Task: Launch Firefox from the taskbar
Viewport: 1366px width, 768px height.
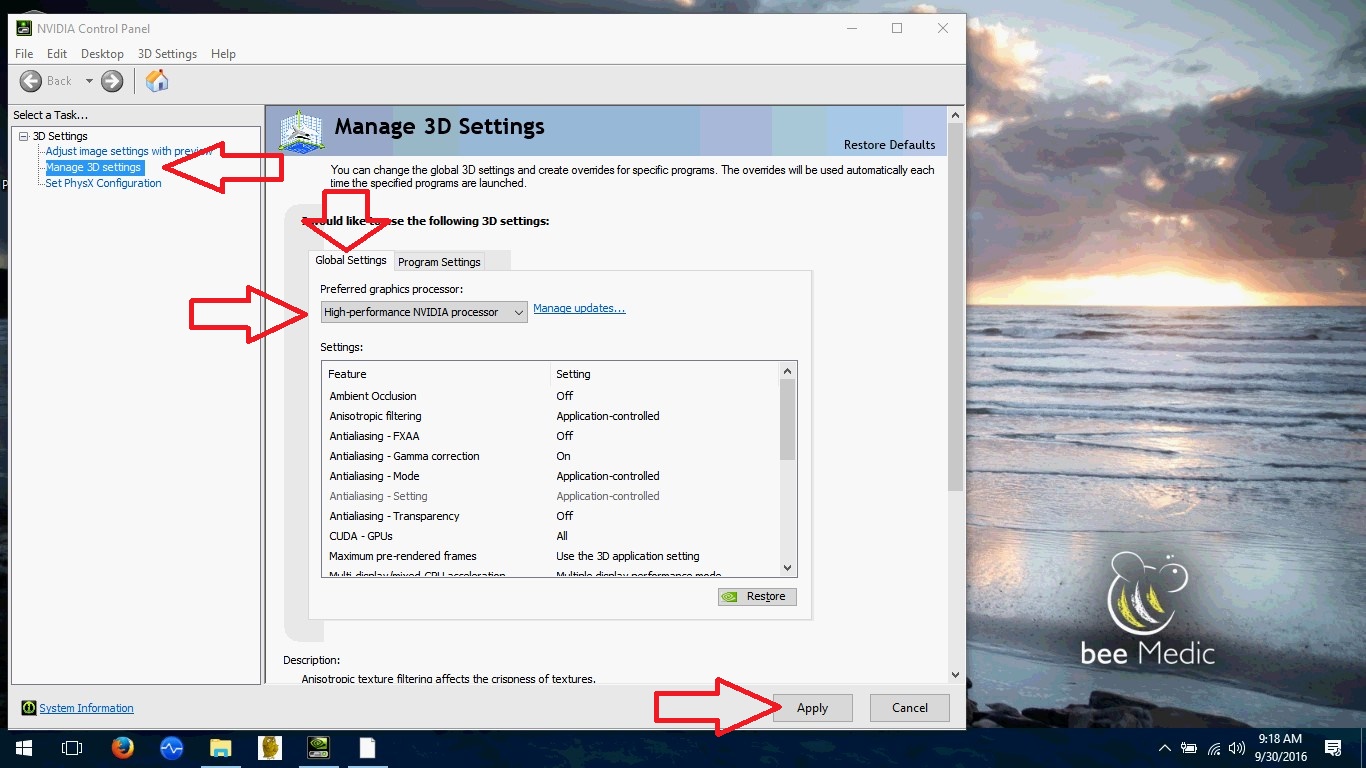Action: point(122,747)
